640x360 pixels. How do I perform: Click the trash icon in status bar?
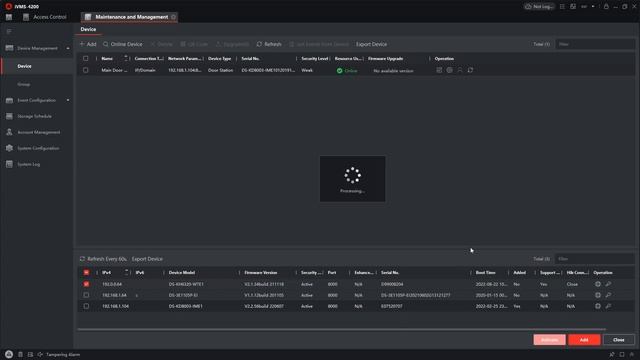pyautogui.click(x=20, y=354)
